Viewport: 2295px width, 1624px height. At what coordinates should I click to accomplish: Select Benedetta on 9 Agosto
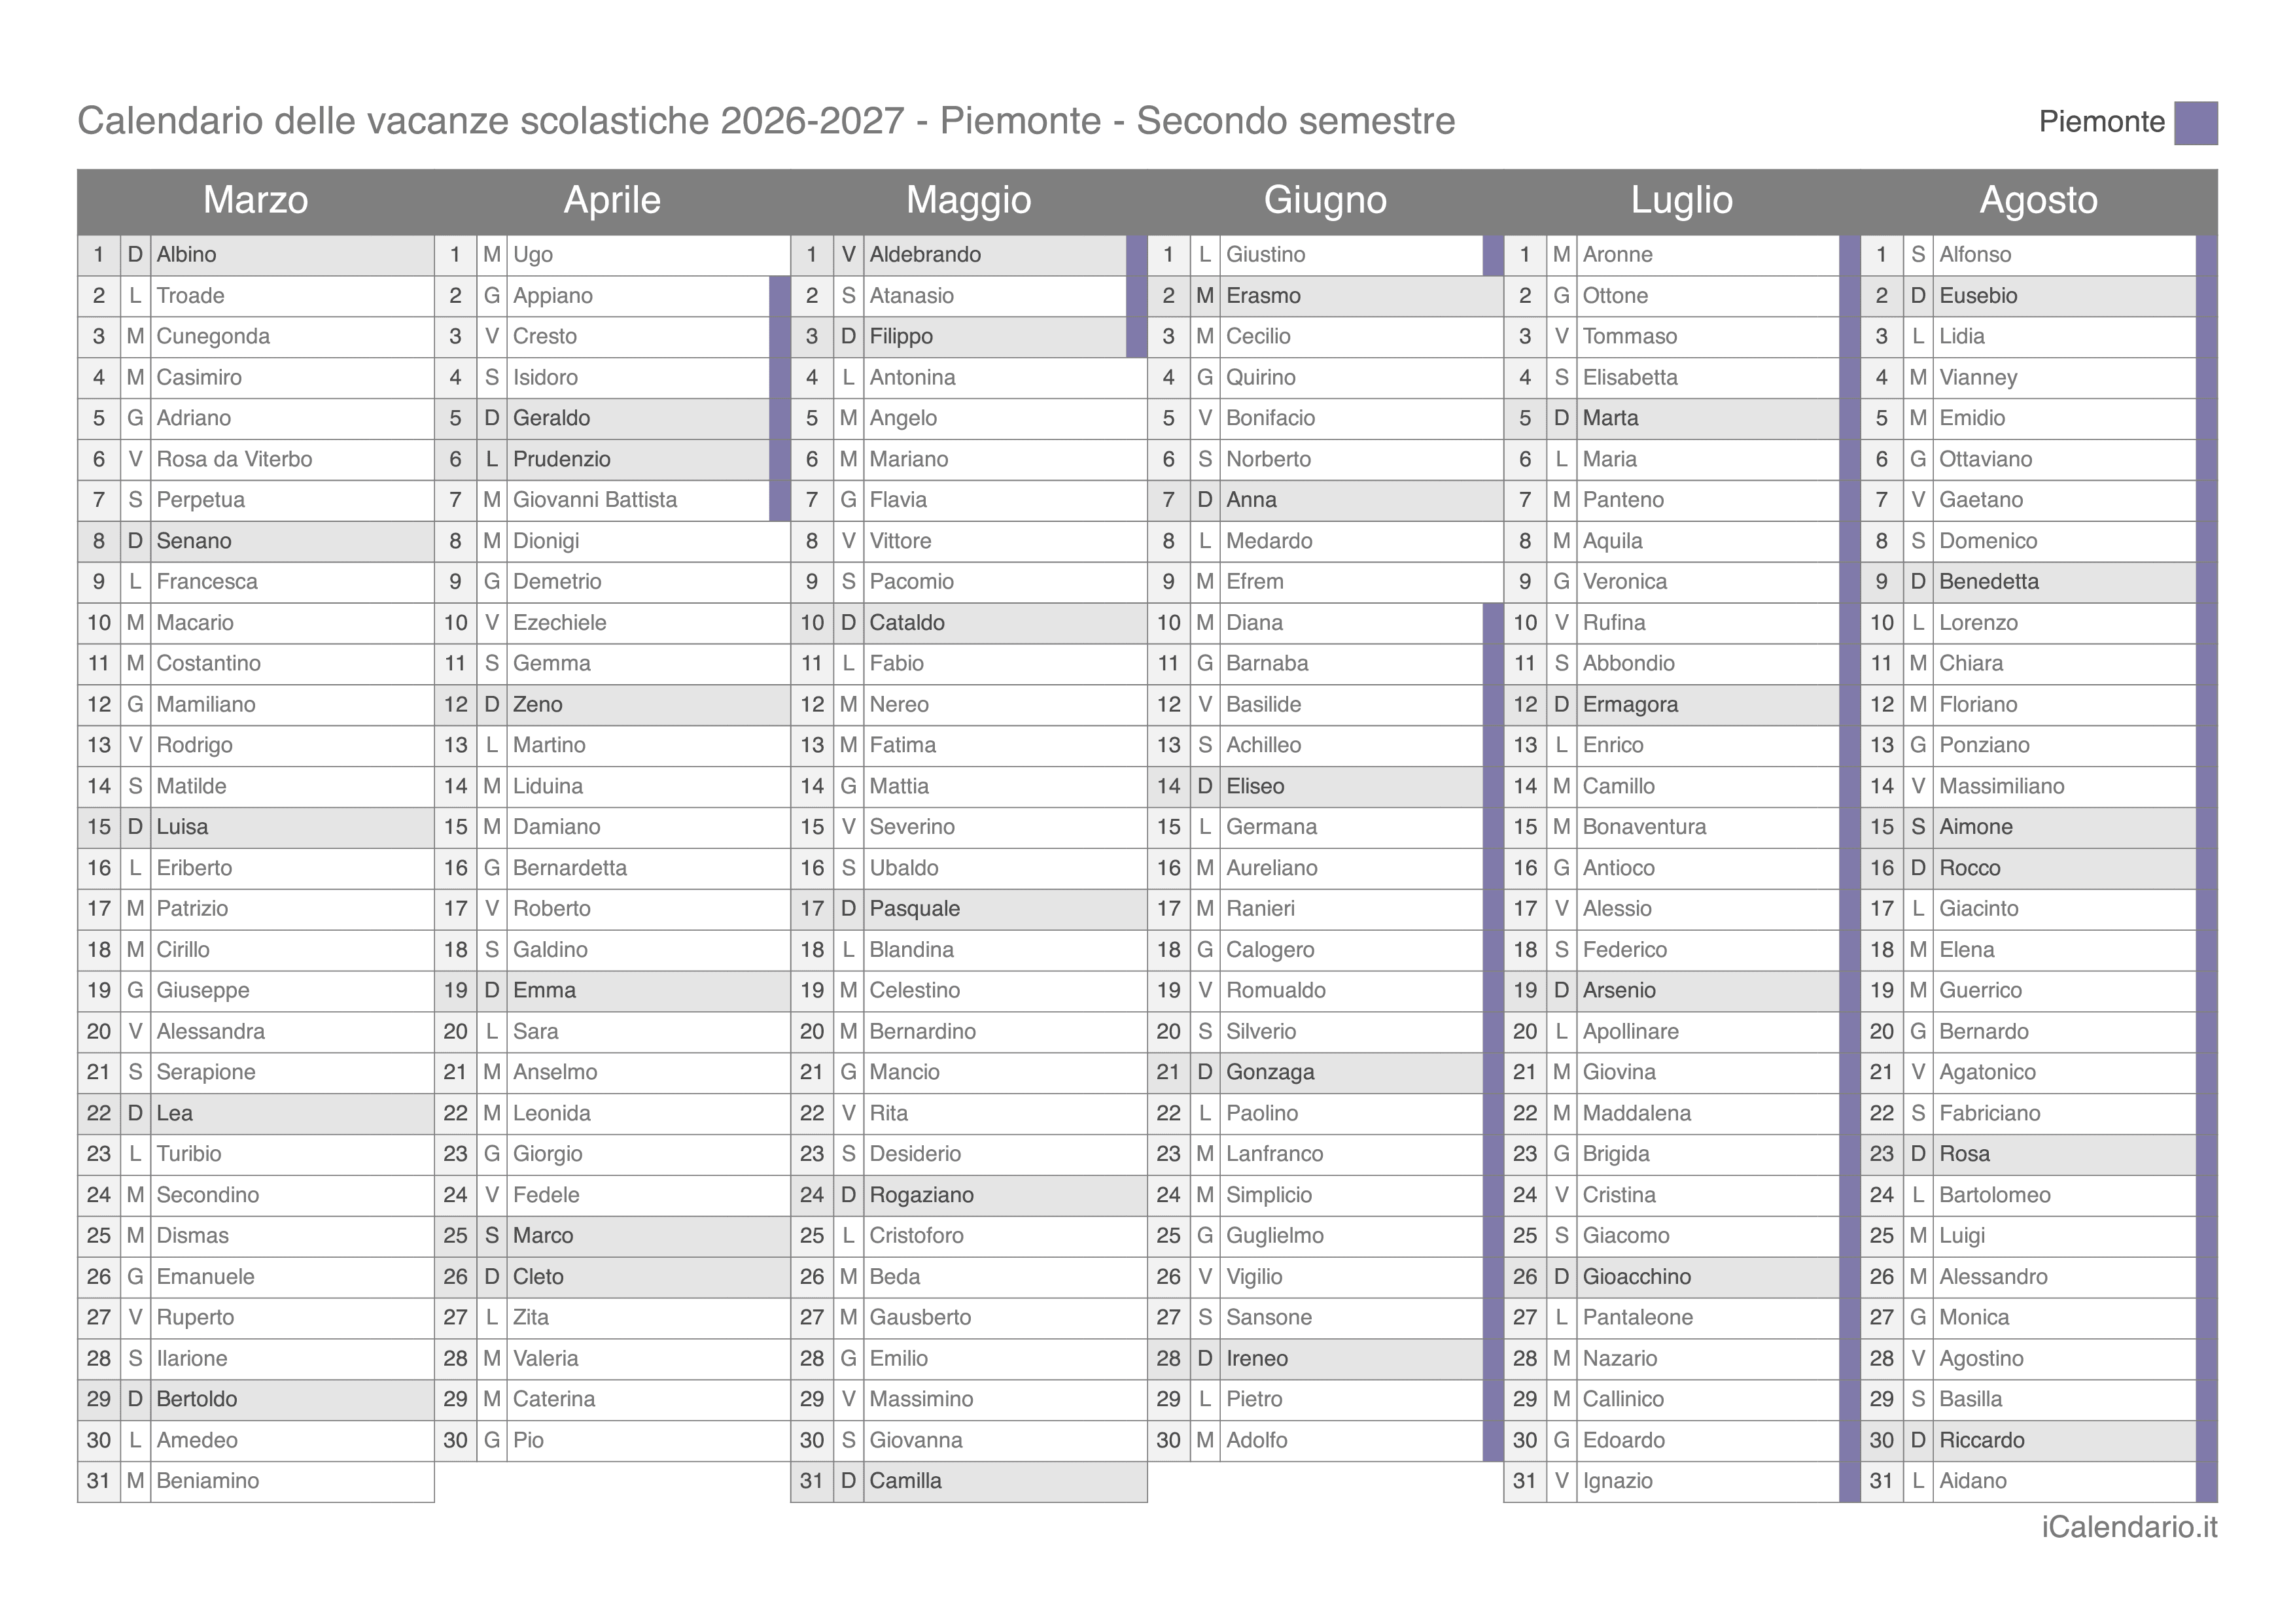1988,582
